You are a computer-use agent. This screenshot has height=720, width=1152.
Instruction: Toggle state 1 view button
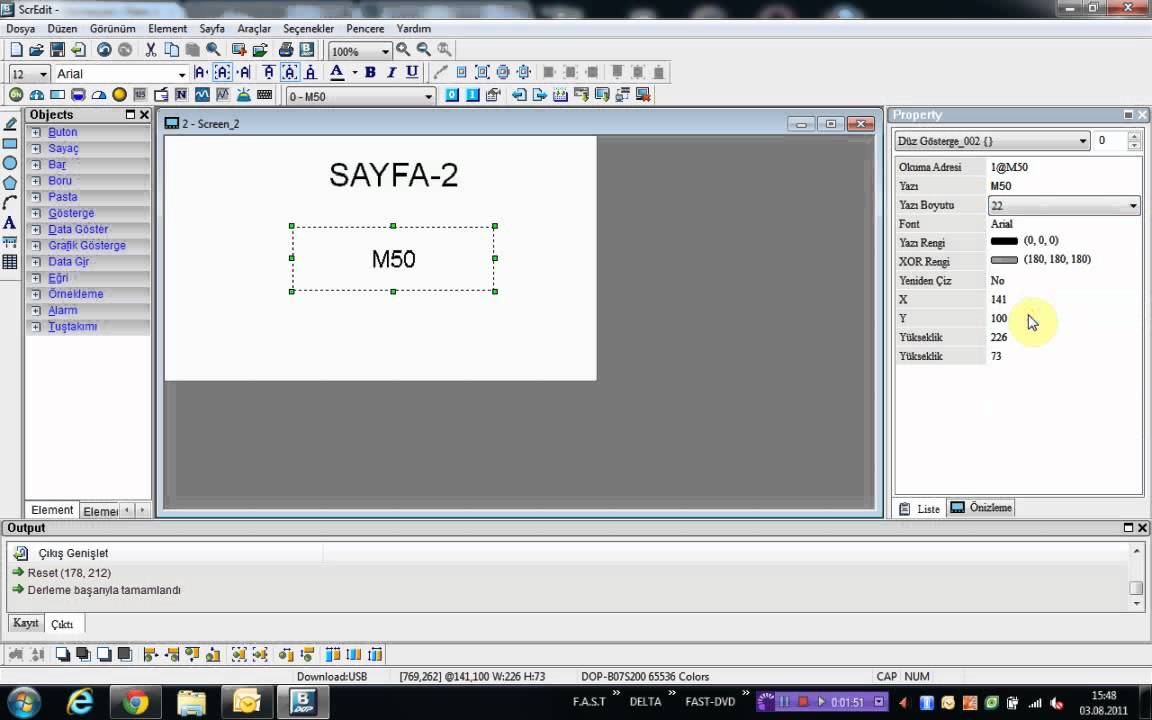(x=472, y=95)
